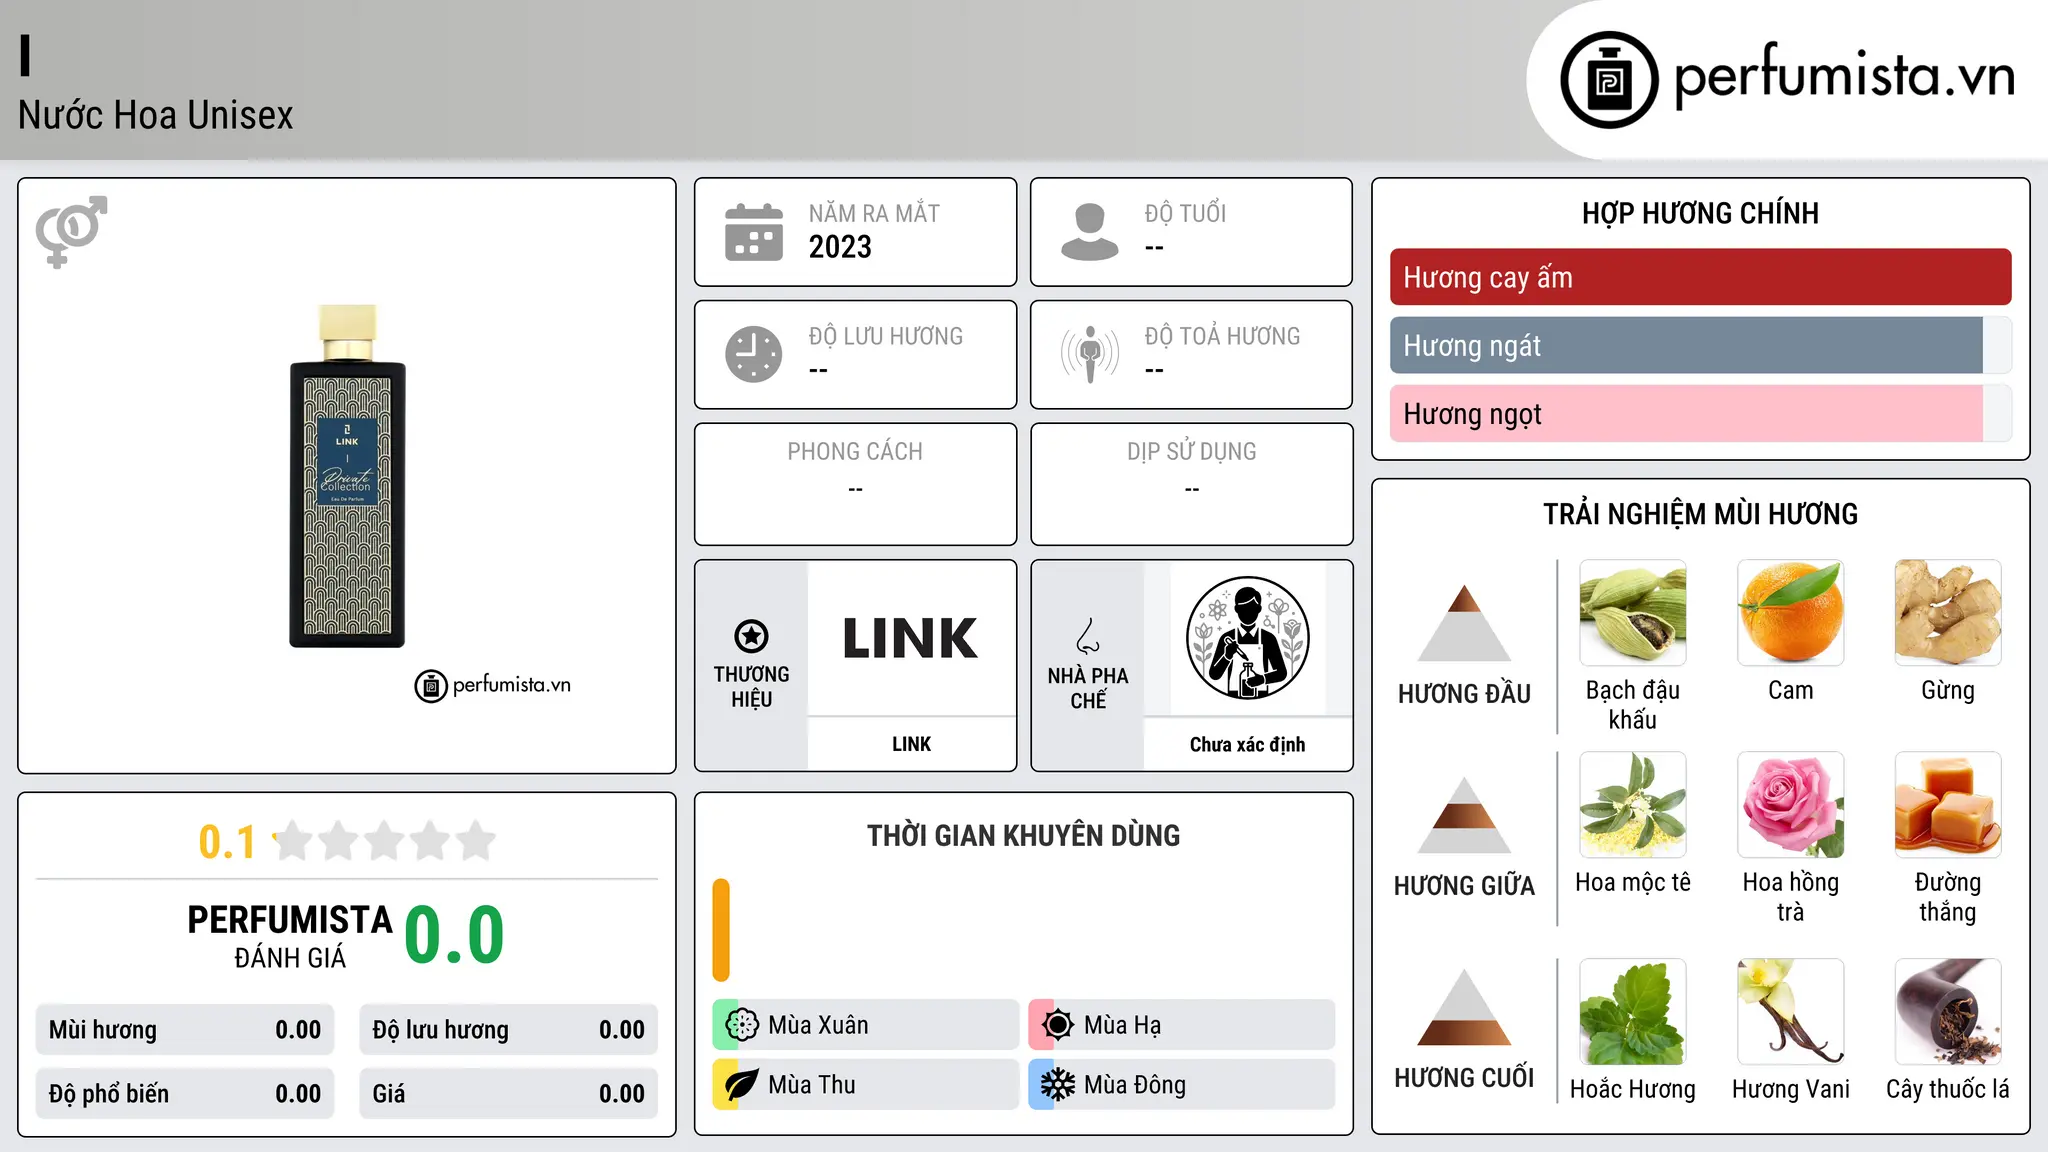
Task: Click the Mùi hương score row
Action: point(185,1030)
